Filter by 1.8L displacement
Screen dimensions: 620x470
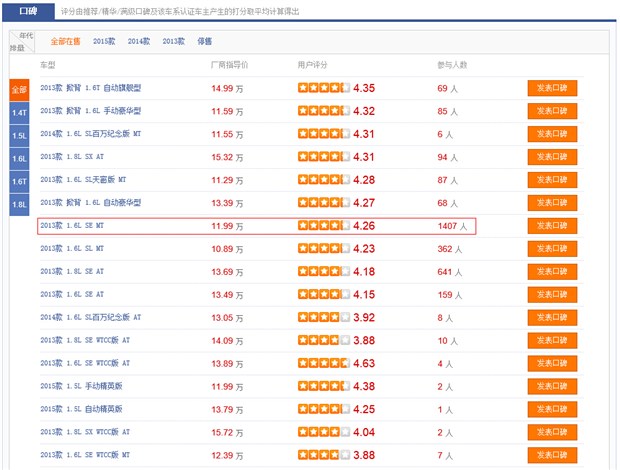click(19, 204)
